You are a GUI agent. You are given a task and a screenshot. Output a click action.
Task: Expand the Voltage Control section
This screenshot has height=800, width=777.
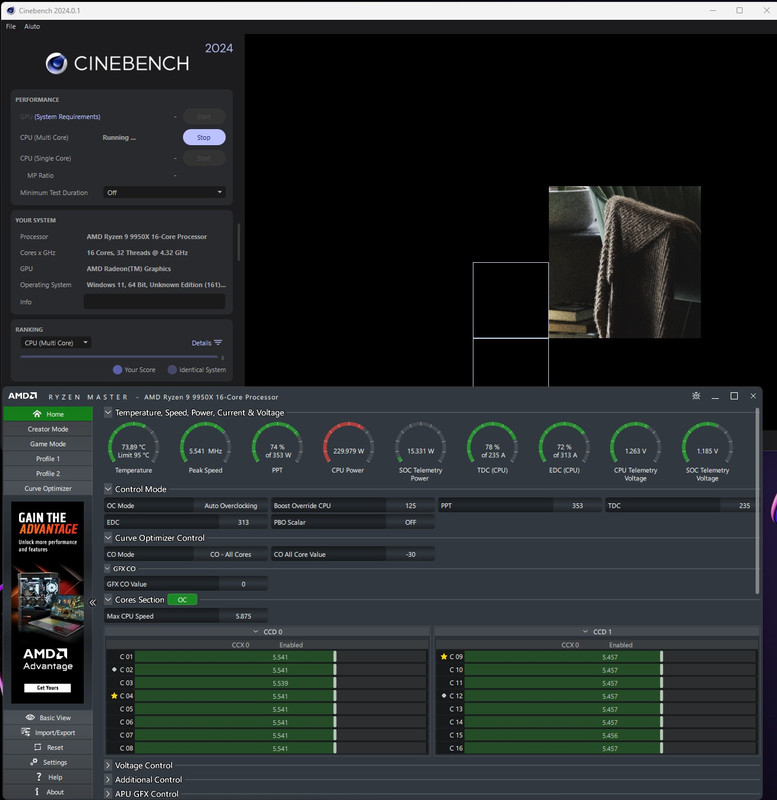point(108,765)
